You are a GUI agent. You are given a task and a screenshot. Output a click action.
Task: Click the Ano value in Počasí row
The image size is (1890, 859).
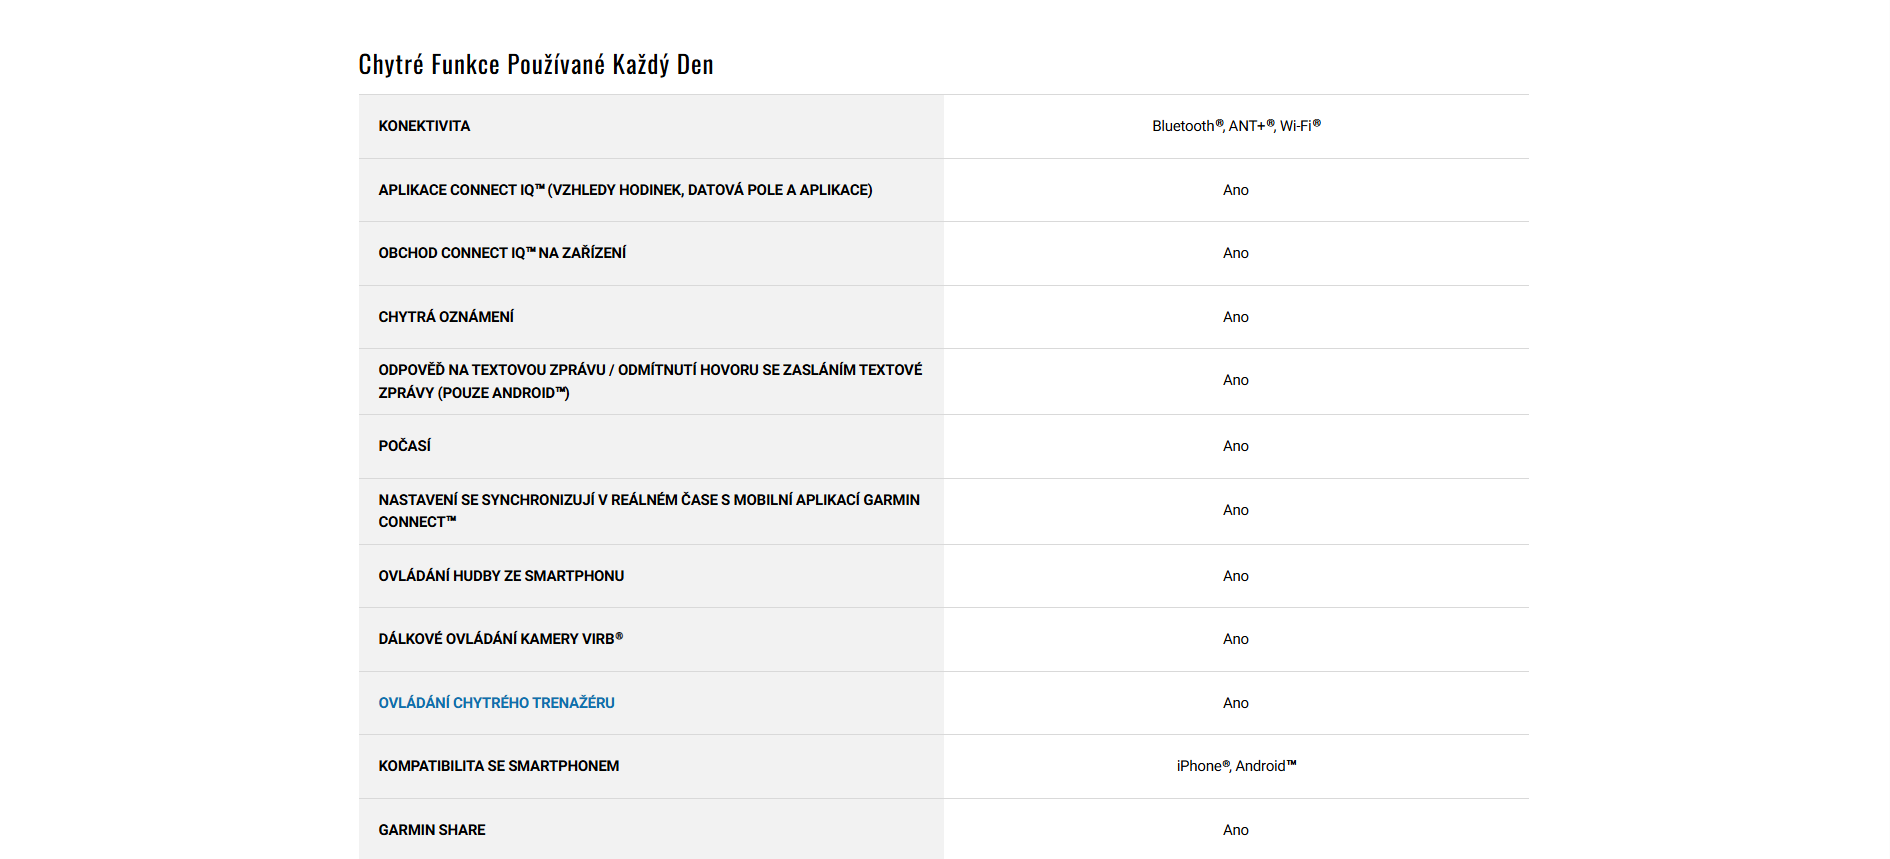[x=1236, y=446]
